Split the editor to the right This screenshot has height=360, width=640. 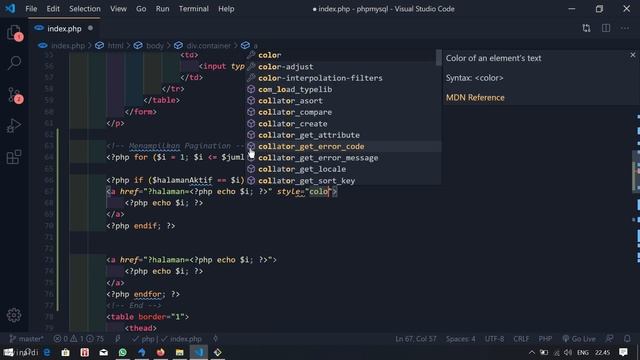pos(606,28)
